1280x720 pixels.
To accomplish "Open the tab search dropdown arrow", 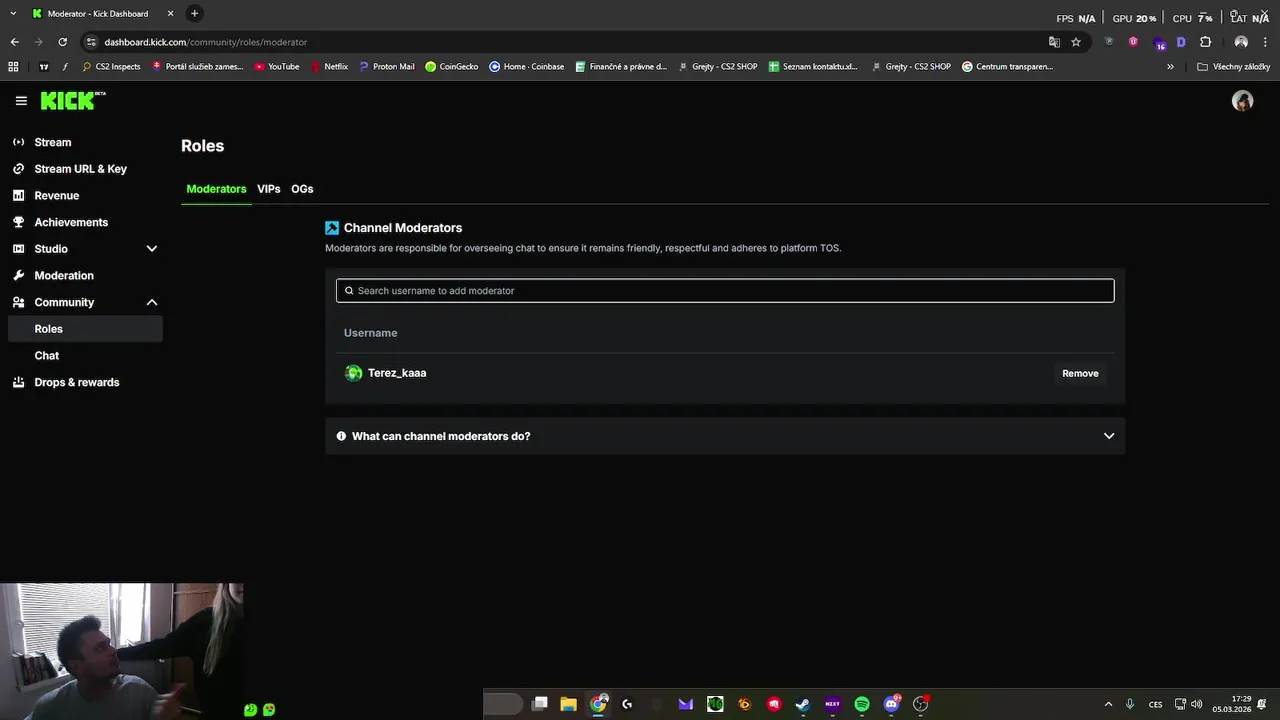I will click(13, 13).
